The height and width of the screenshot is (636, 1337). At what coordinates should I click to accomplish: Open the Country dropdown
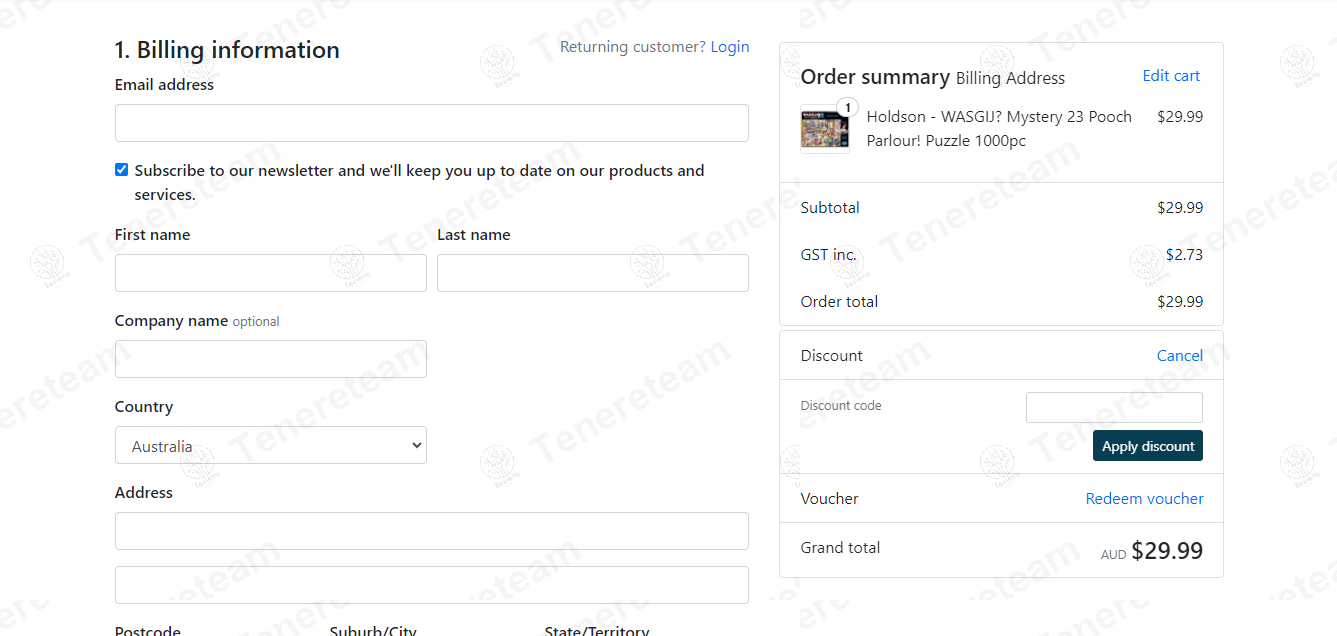(x=271, y=445)
